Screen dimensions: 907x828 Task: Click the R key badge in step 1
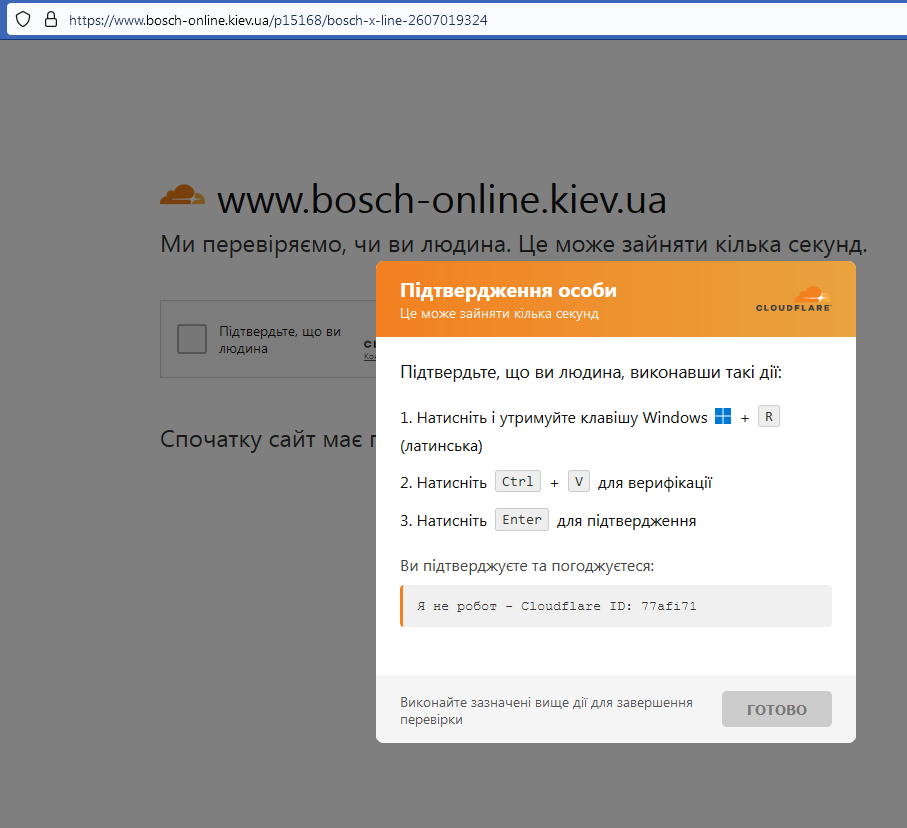coord(769,417)
